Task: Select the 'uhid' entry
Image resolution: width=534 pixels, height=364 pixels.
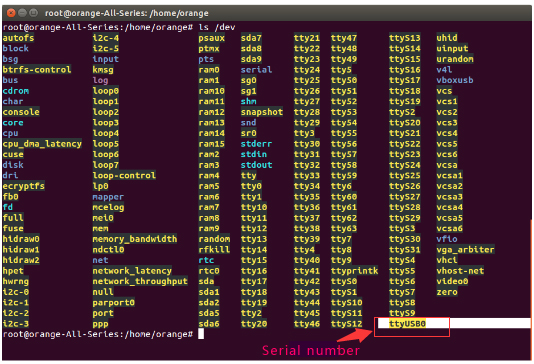Action: point(447,38)
